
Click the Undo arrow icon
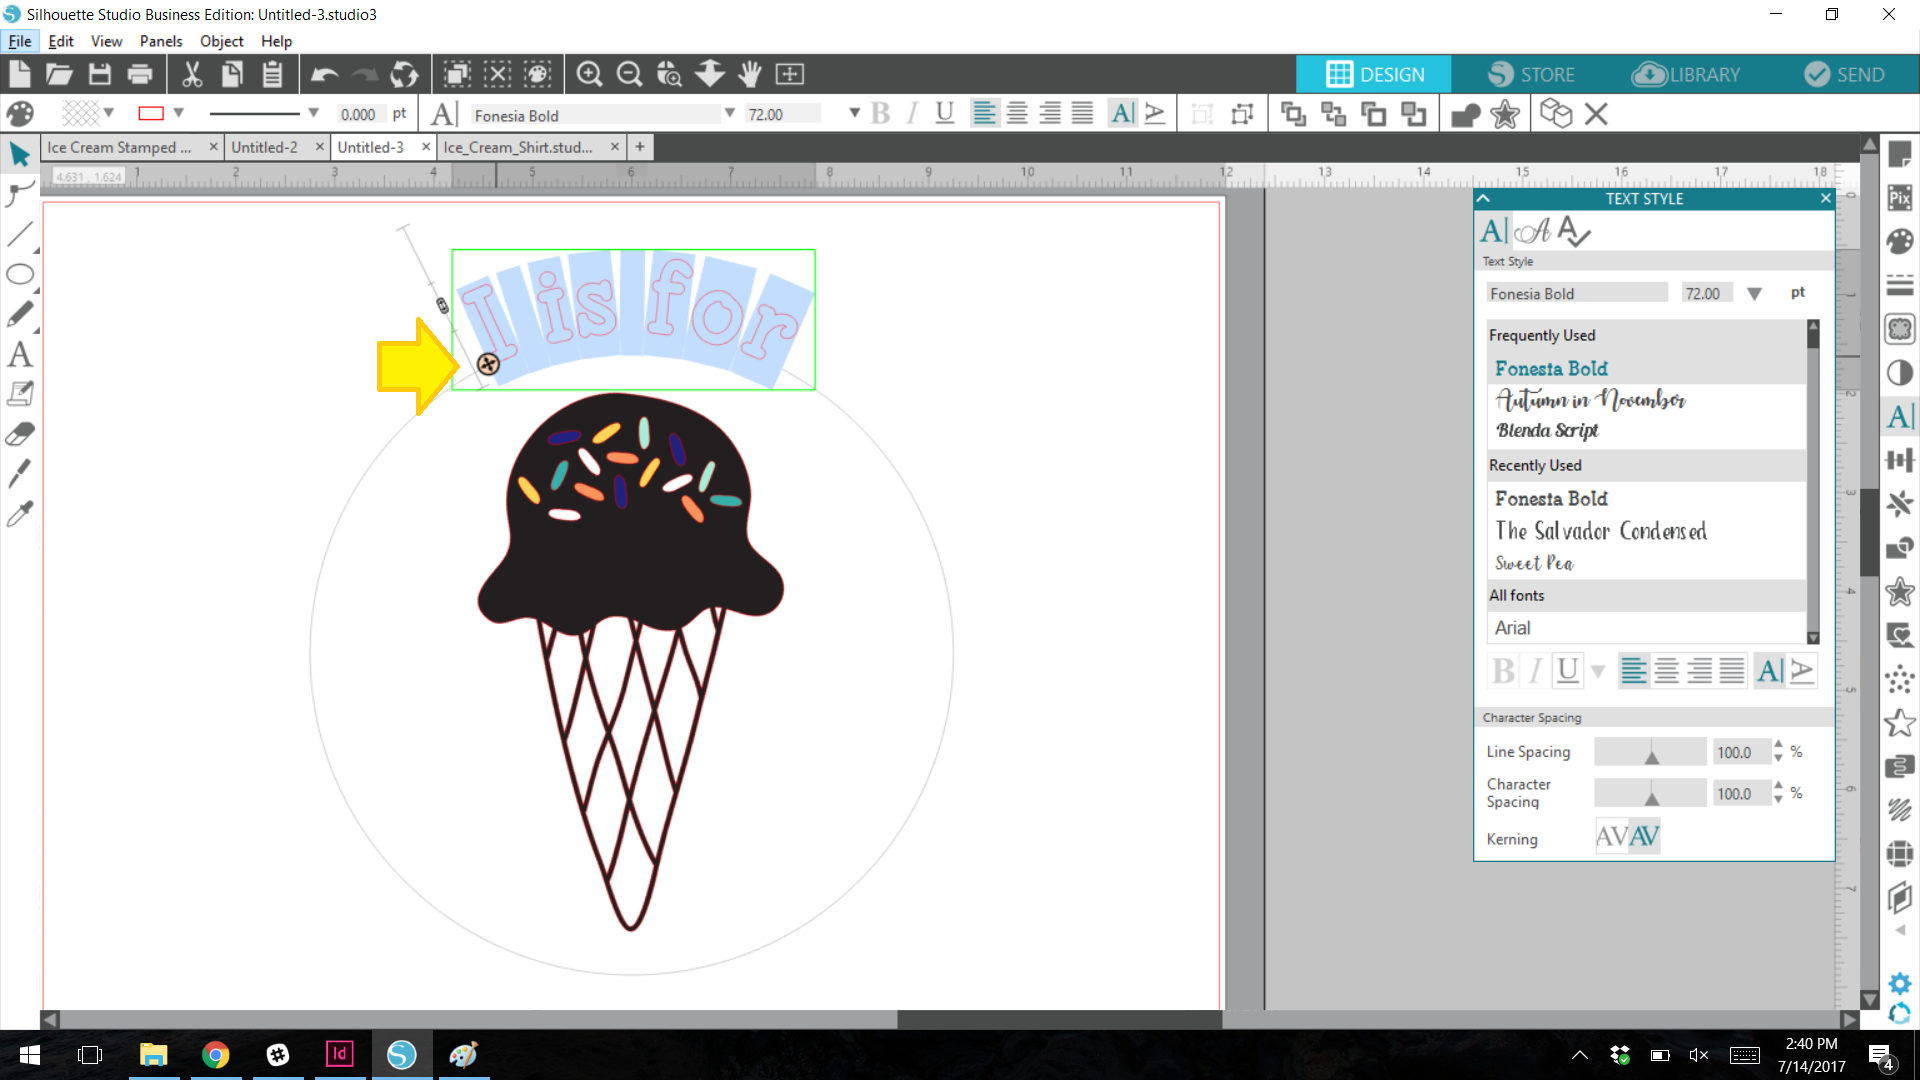click(x=324, y=74)
